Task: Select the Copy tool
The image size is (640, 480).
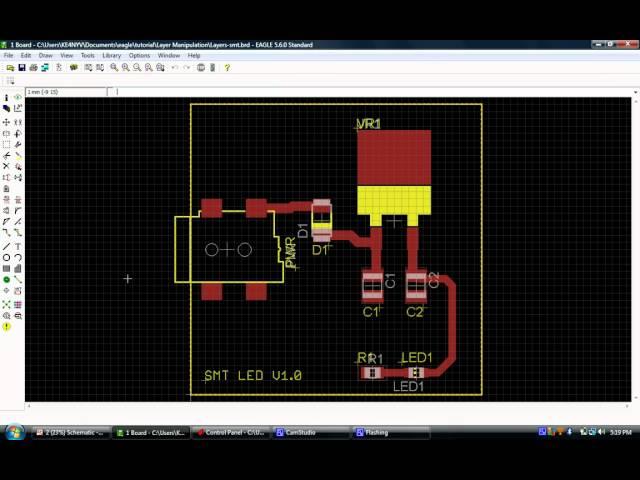Action: (18, 122)
